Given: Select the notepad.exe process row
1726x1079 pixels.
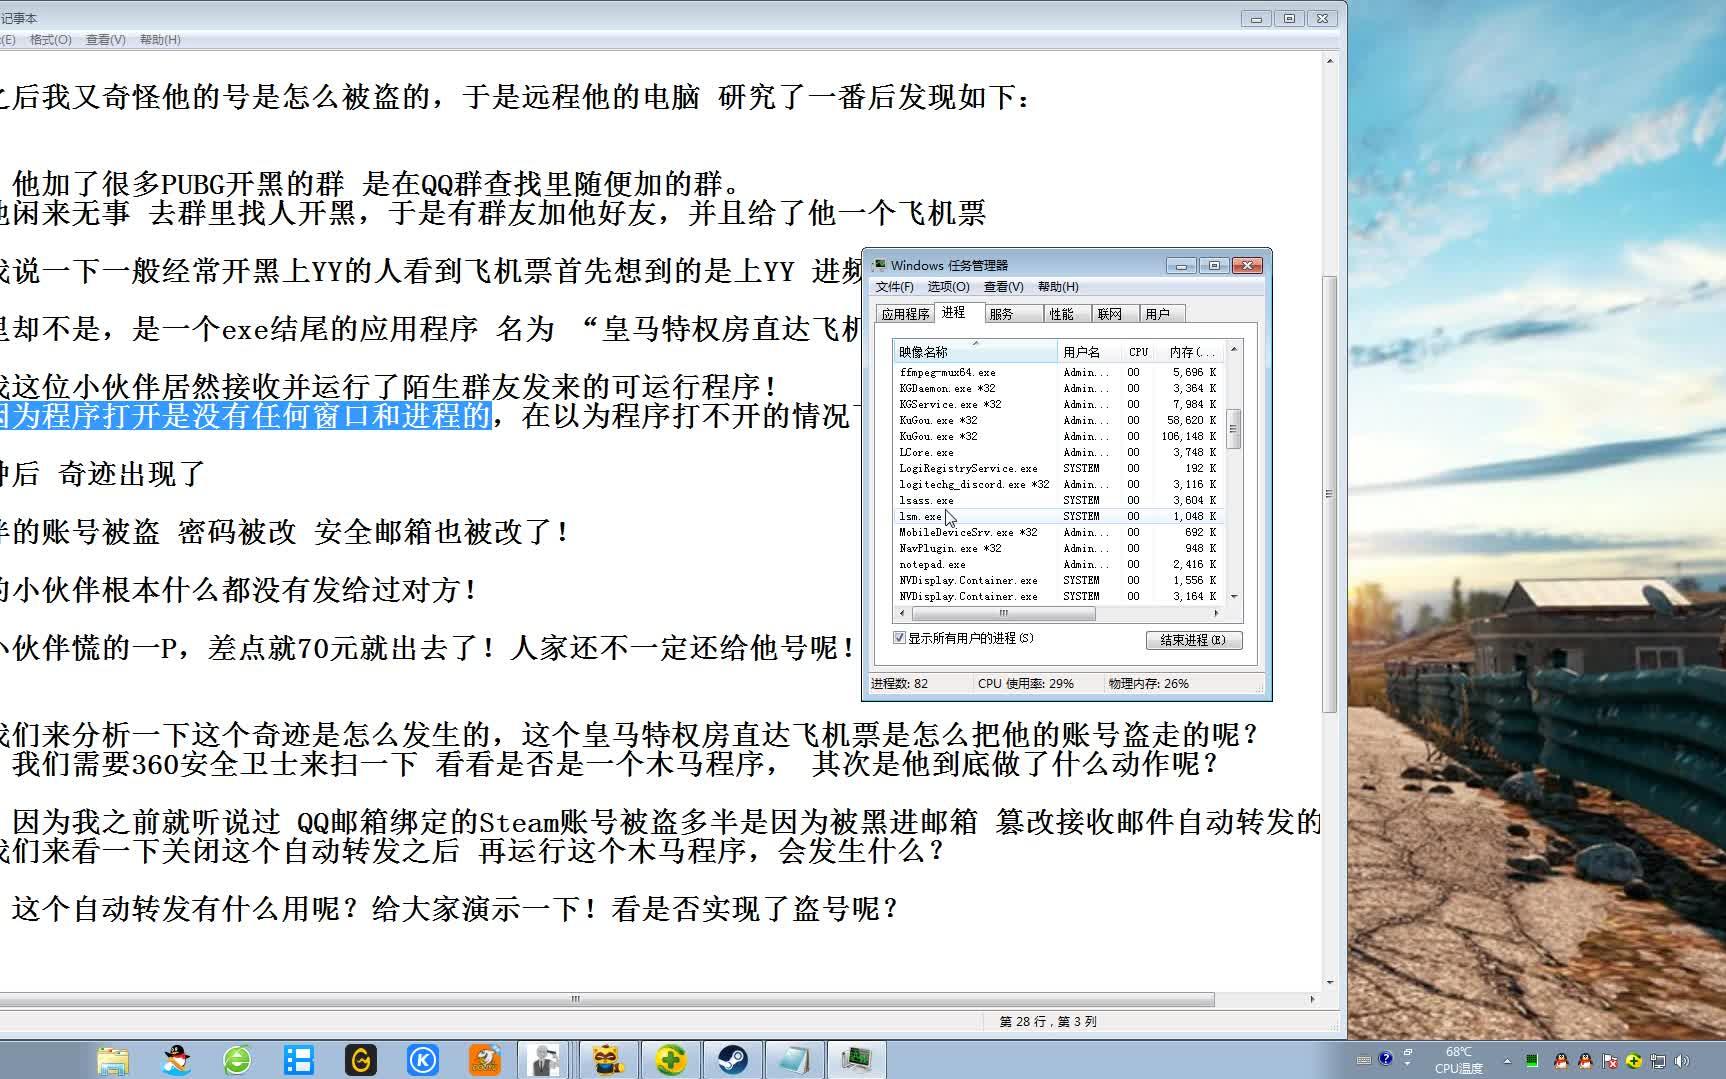Looking at the screenshot, I should 1059,564.
